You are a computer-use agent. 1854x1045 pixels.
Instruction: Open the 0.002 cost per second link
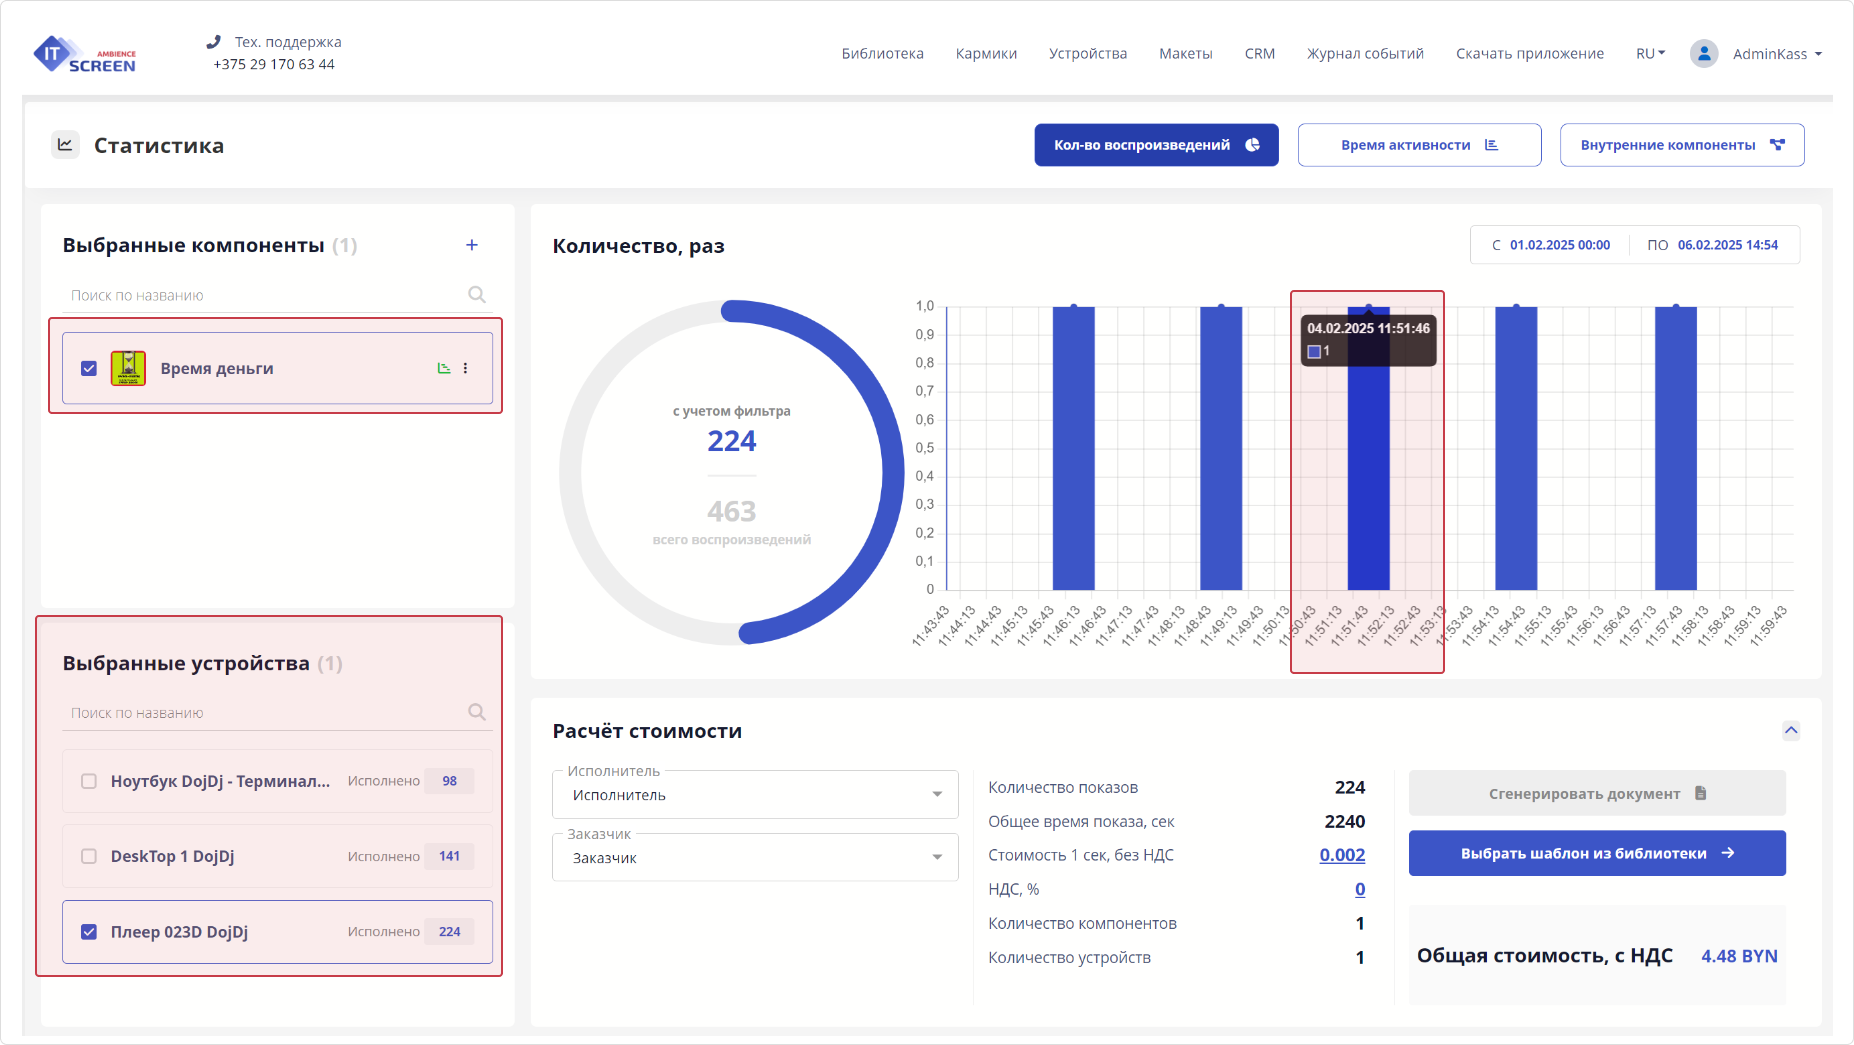point(1342,855)
